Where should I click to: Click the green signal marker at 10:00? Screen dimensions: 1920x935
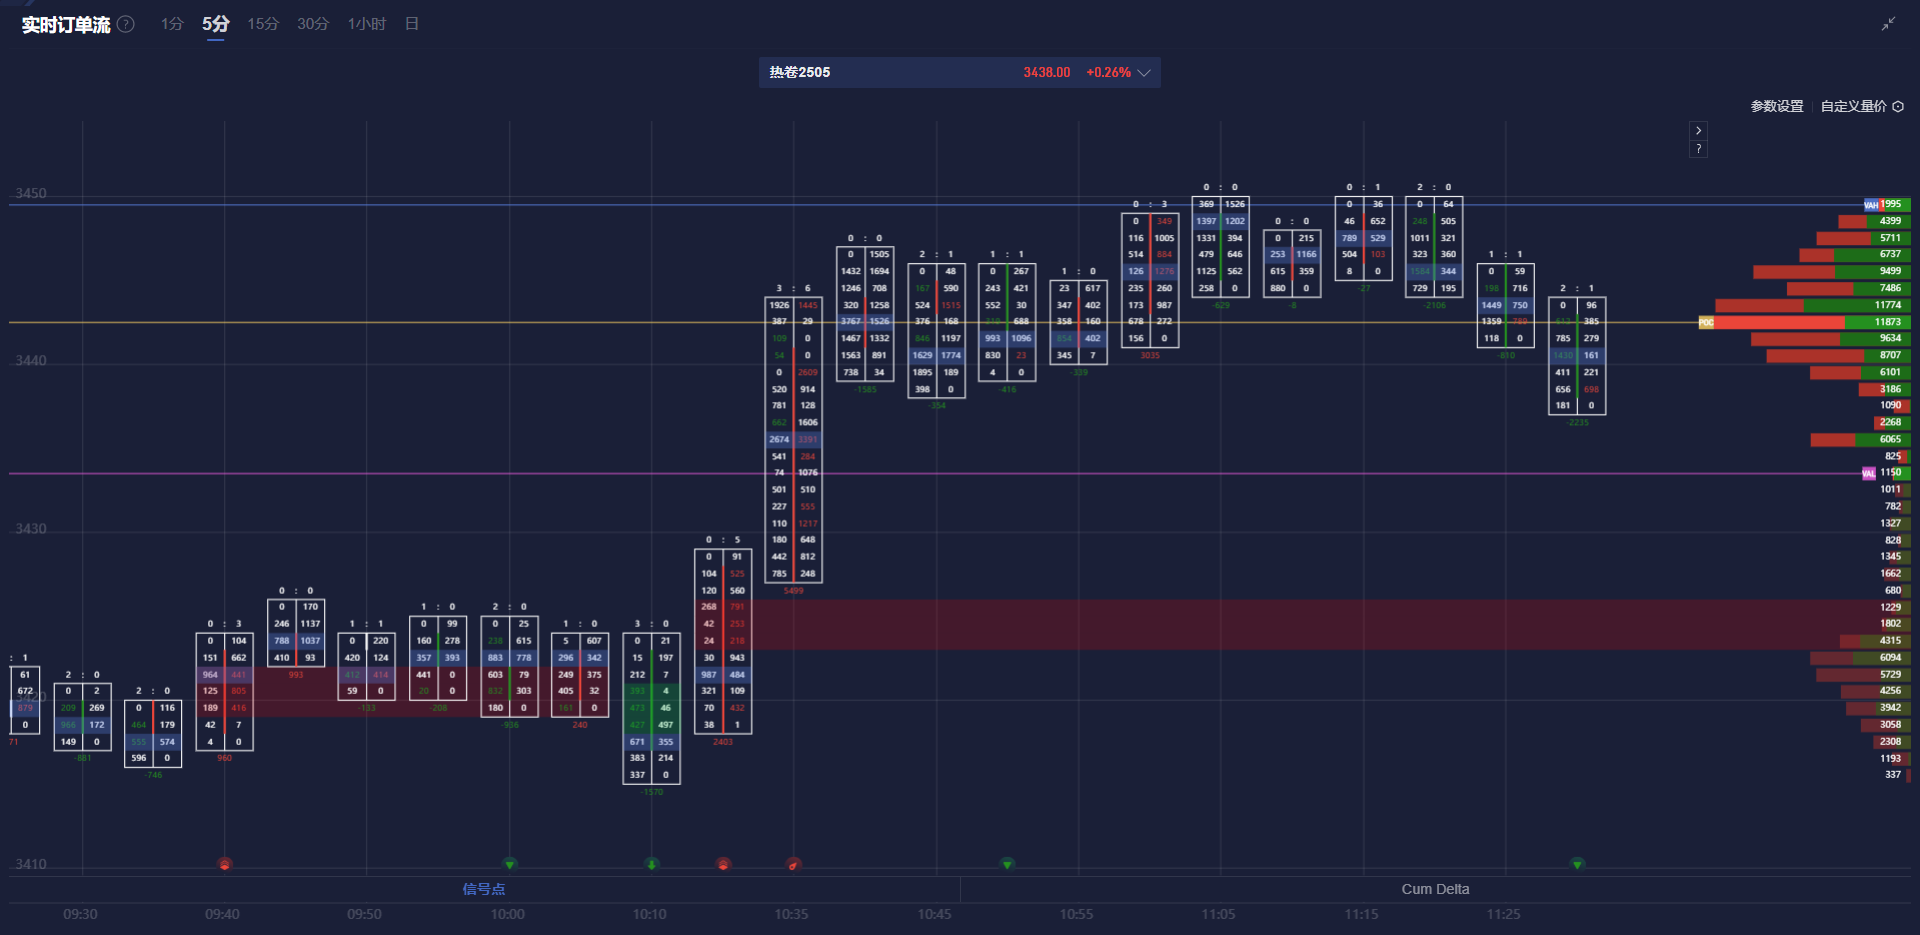coord(510,864)
